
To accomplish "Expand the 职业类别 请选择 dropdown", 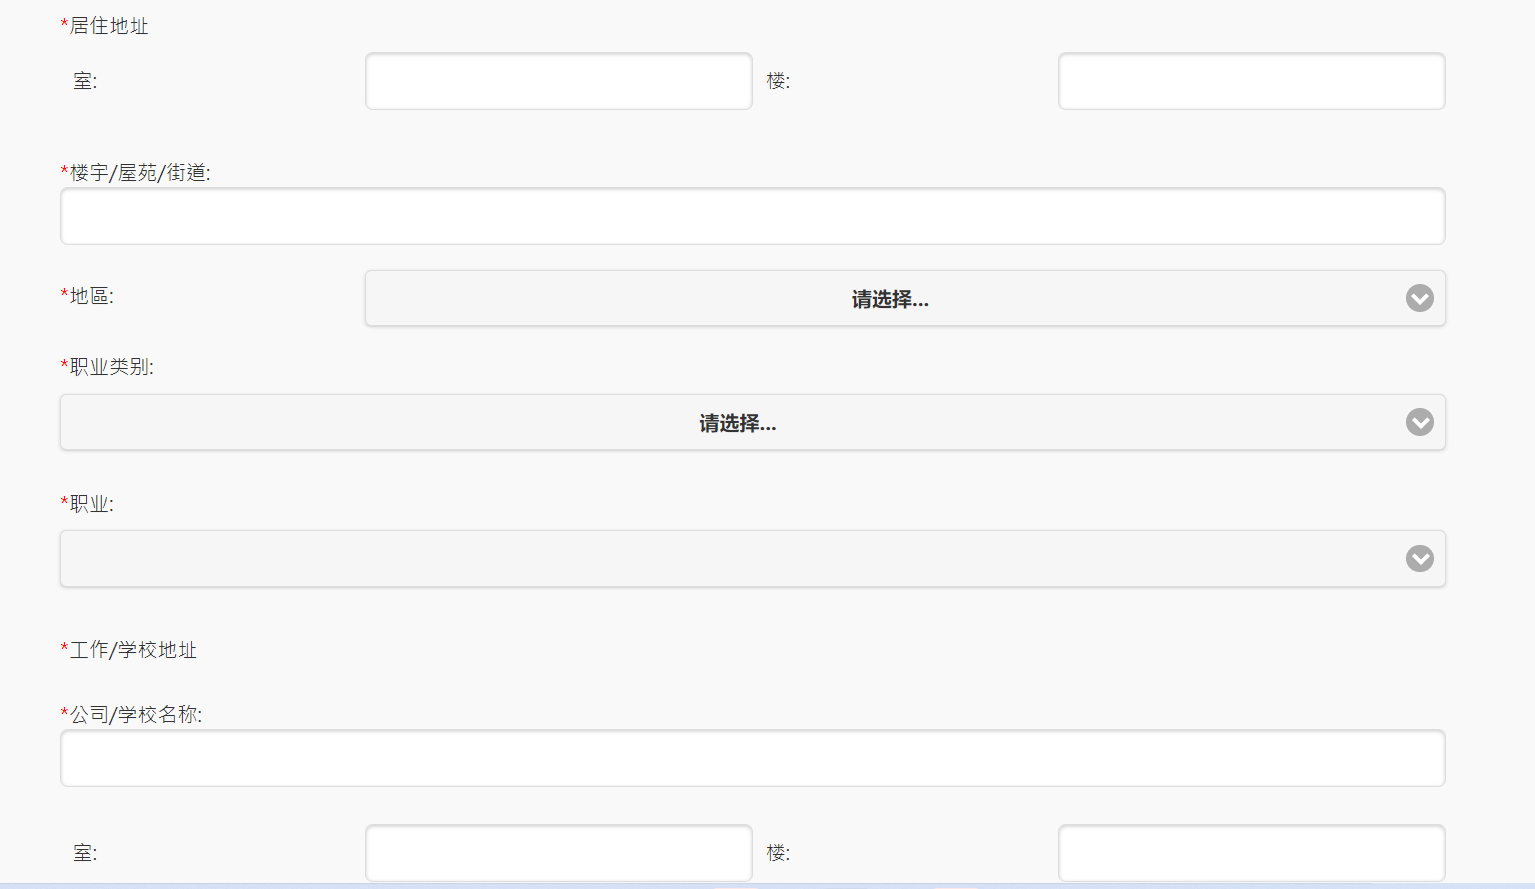I will tap(737, 422).
